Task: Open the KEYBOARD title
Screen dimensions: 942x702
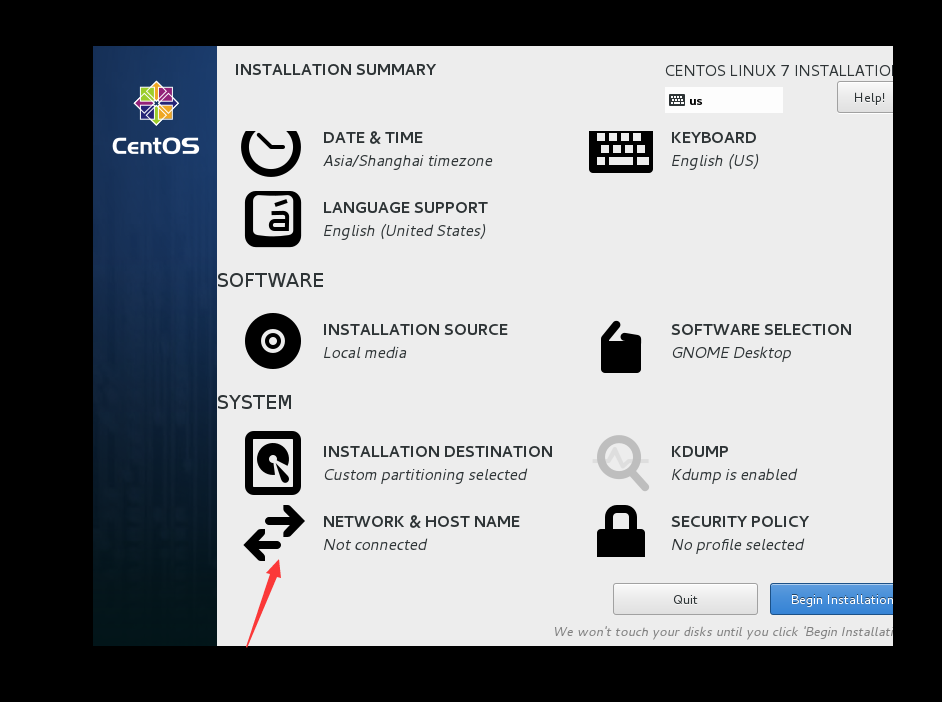Action: [x=714, y=138]
